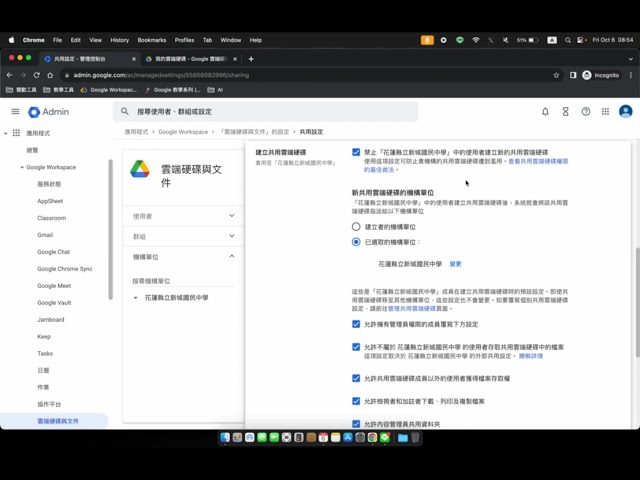Open the help question mark icon
The width and height of the screenshot is (640, 480).
pyautogui.click(x=586, y=111)
